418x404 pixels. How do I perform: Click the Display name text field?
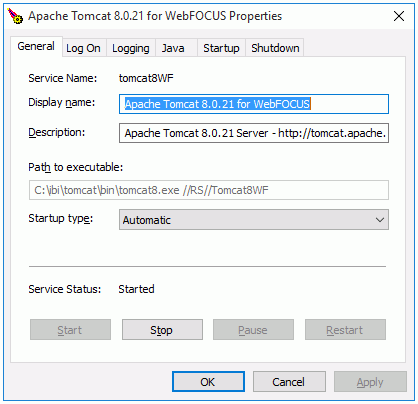[254, 104]
